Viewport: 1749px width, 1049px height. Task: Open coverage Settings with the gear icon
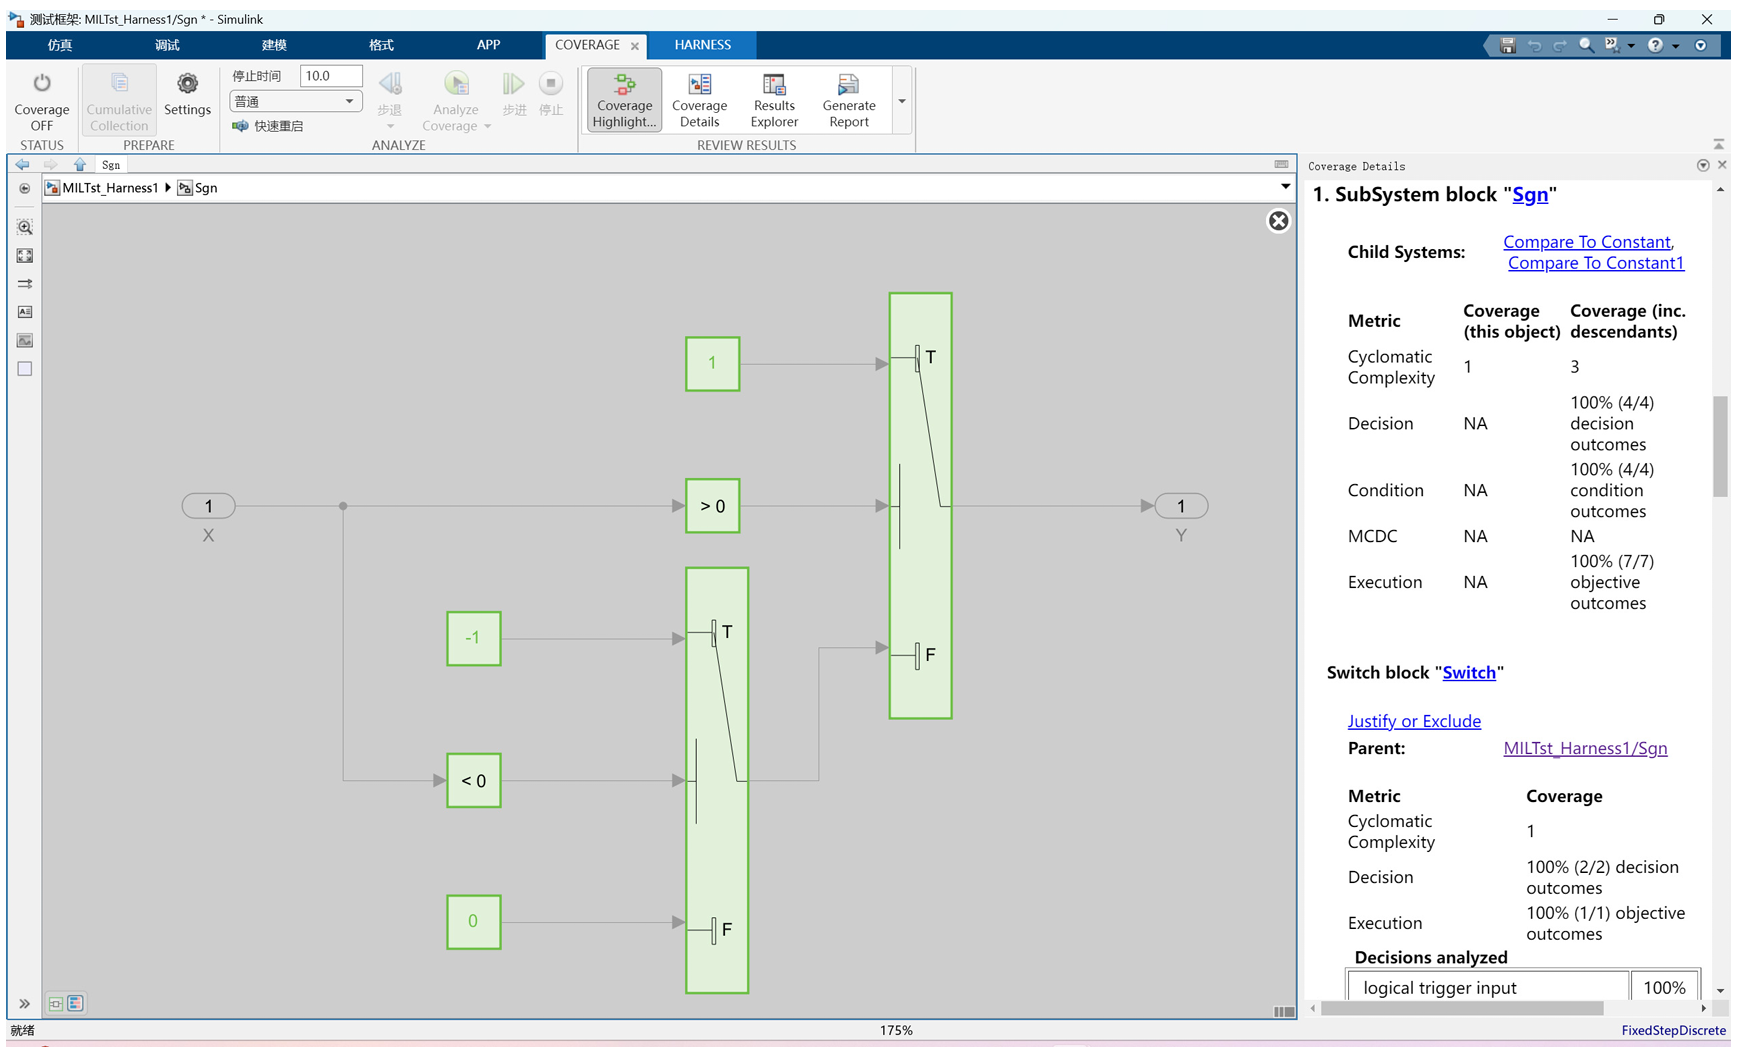coord(187,95)
